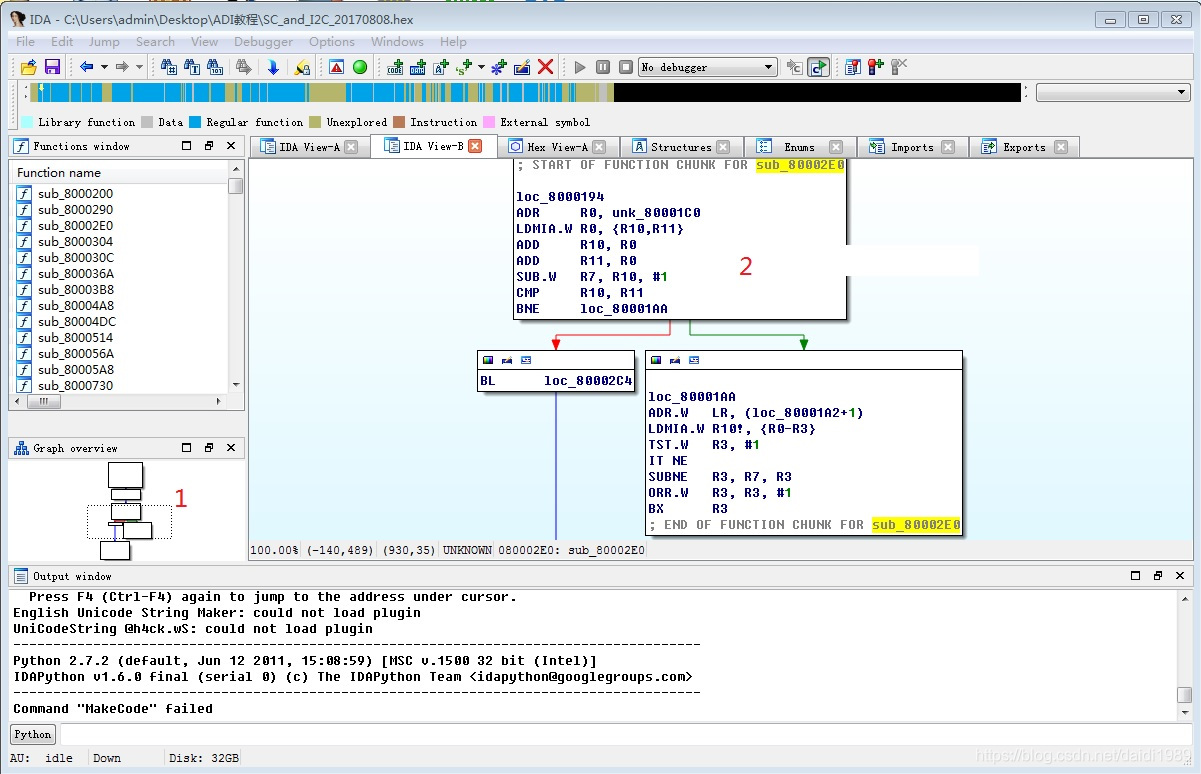Screen dimensions: 1201x774
Task: Open the Debugger menu
Action: tap(263, 41)
